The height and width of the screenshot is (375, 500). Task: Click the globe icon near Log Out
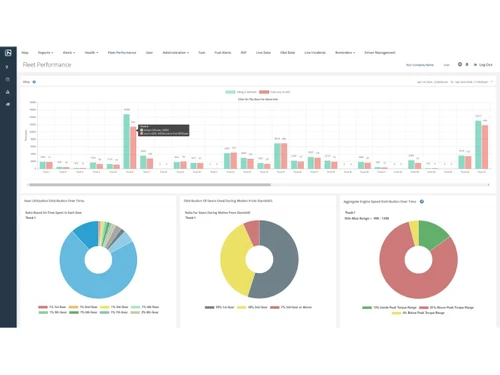[460, 64]
